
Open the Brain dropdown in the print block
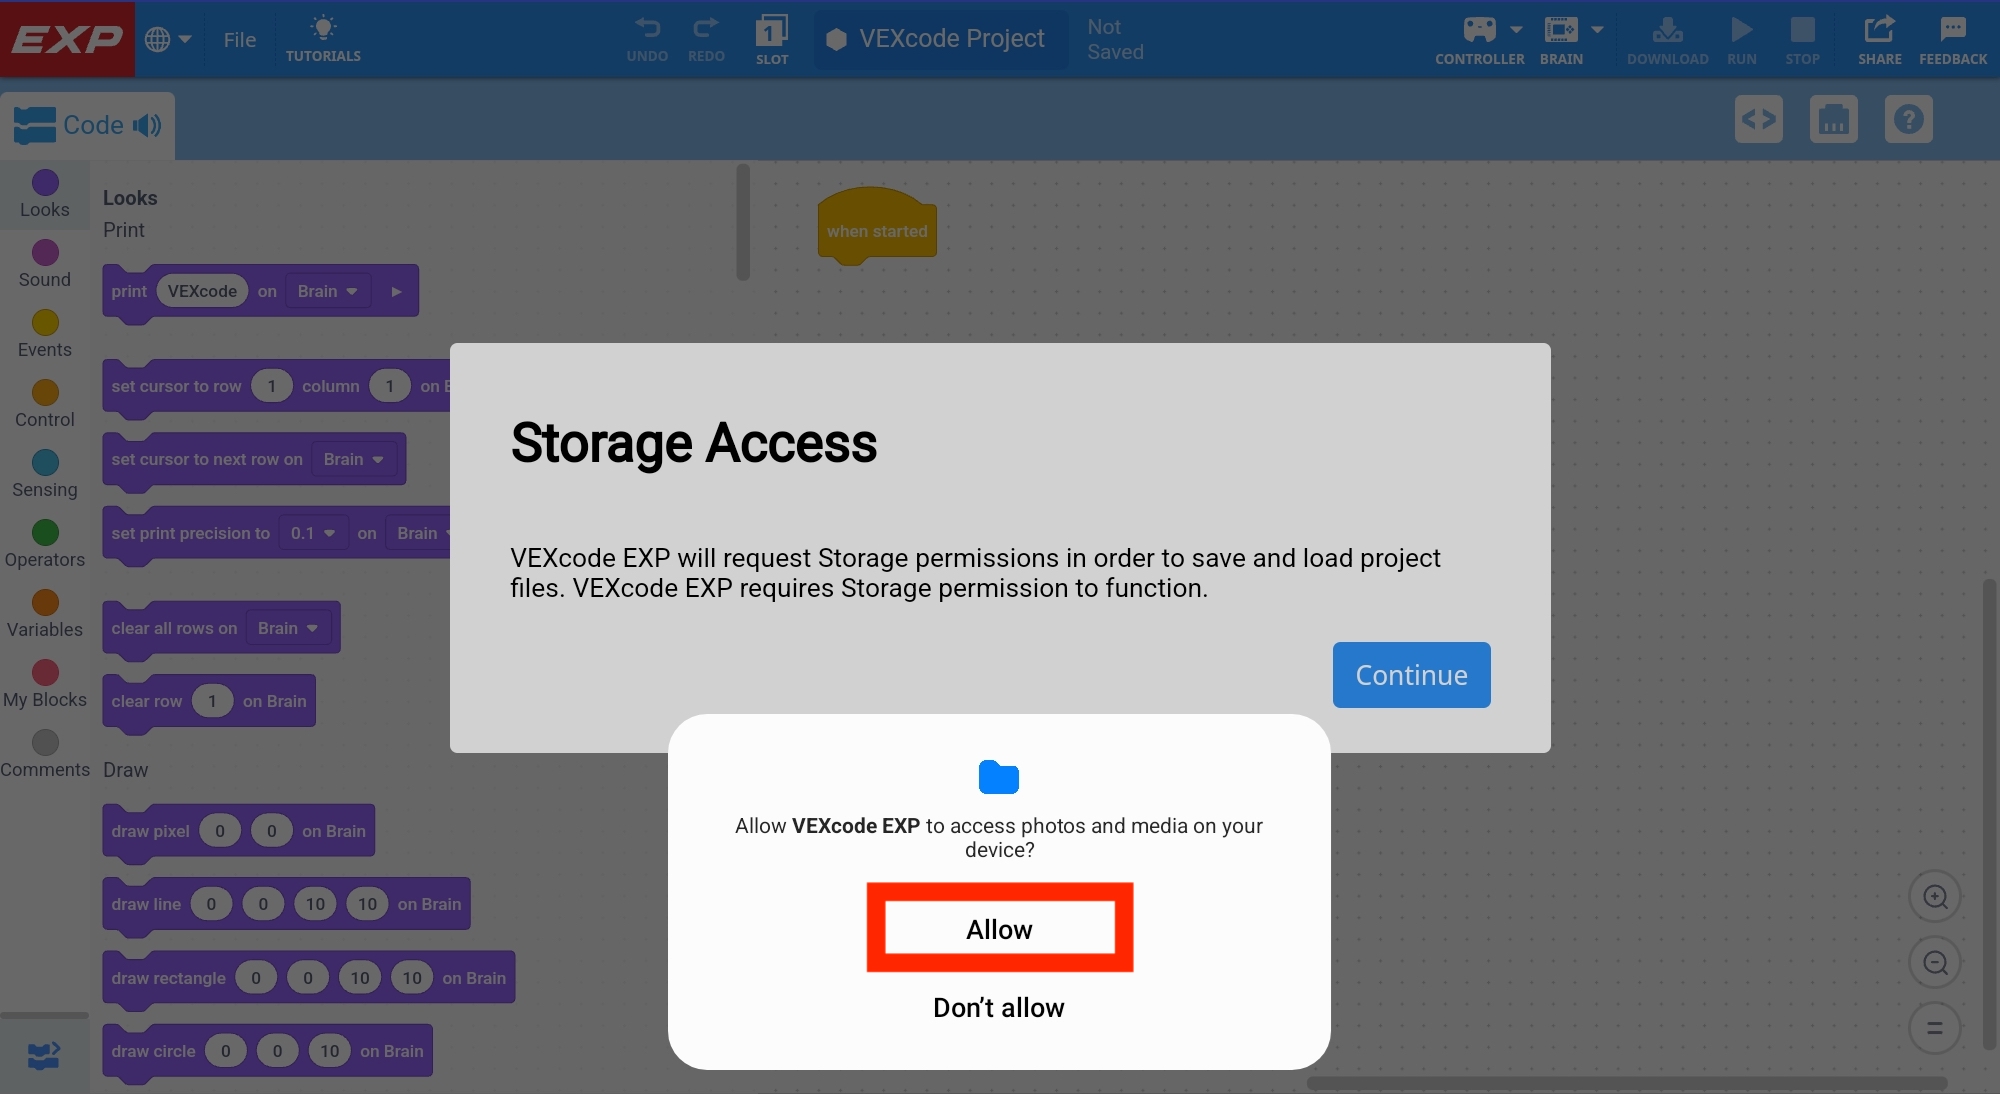pyautogui.click(x=326, y=291)
